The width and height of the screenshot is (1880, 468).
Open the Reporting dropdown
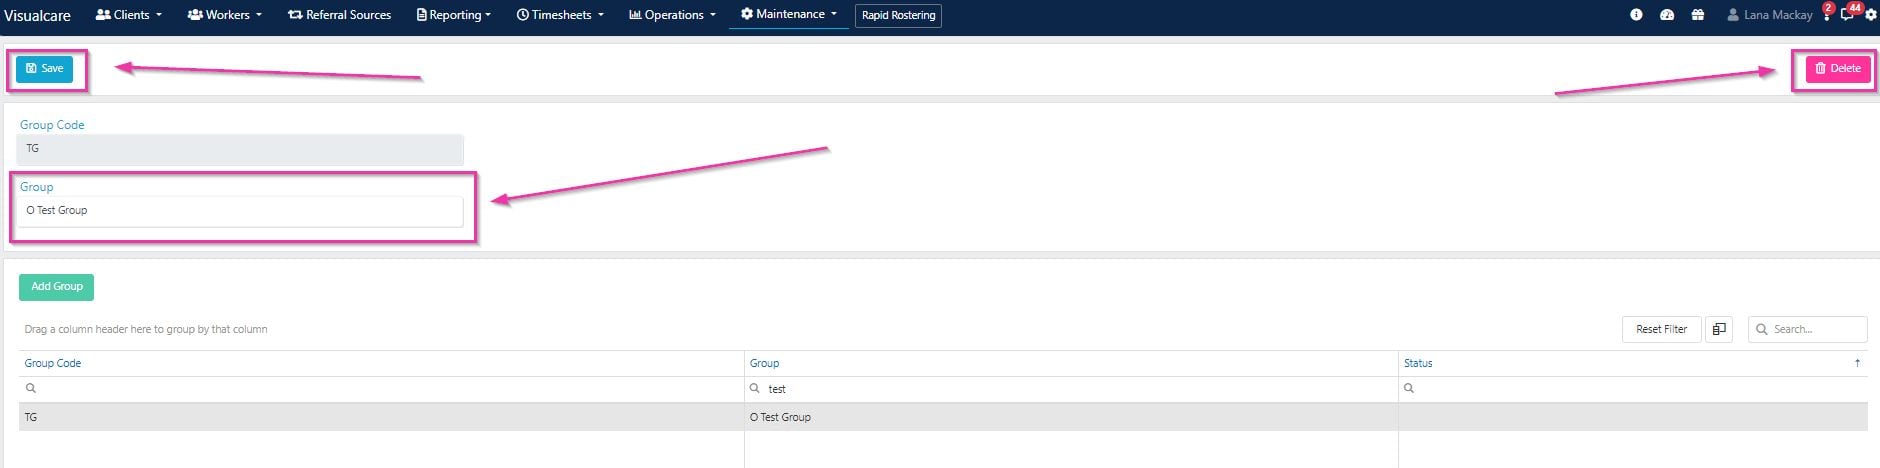(454, 15)
